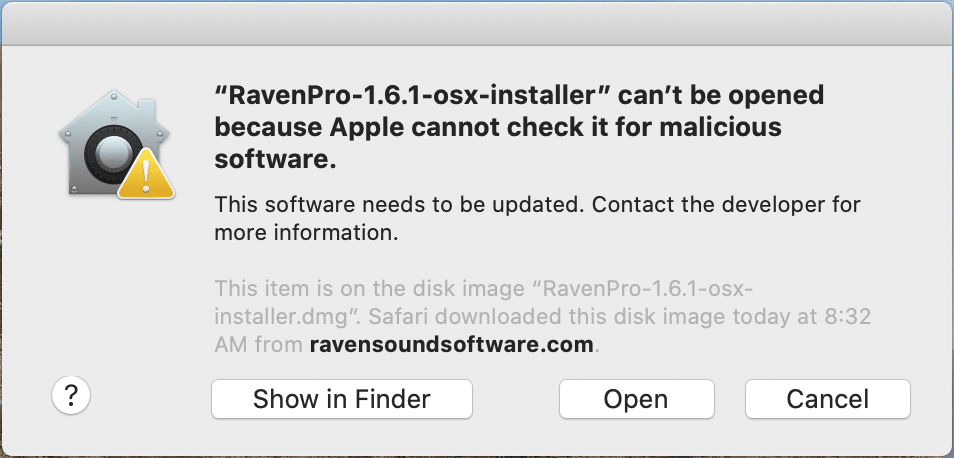Click the yellow warning triangle badge
Screen dimensions: 954x458
pos(146,173)
